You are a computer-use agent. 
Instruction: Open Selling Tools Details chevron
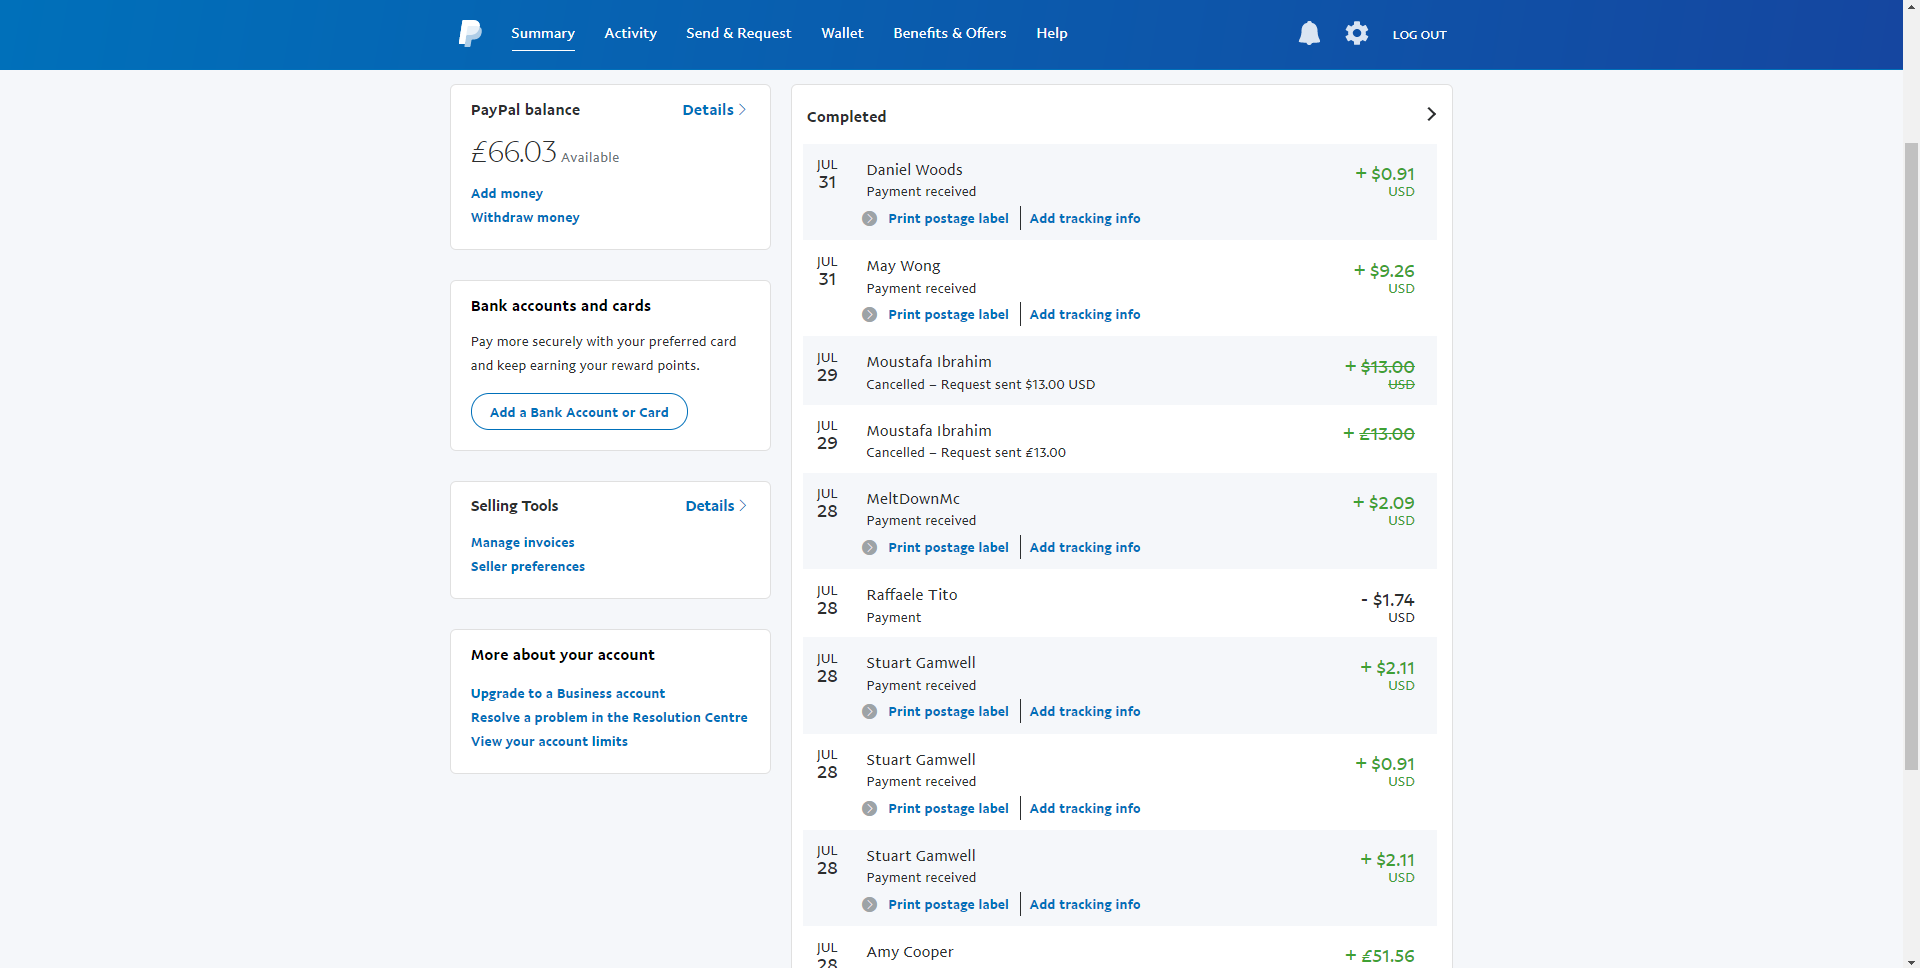[743, 506]
